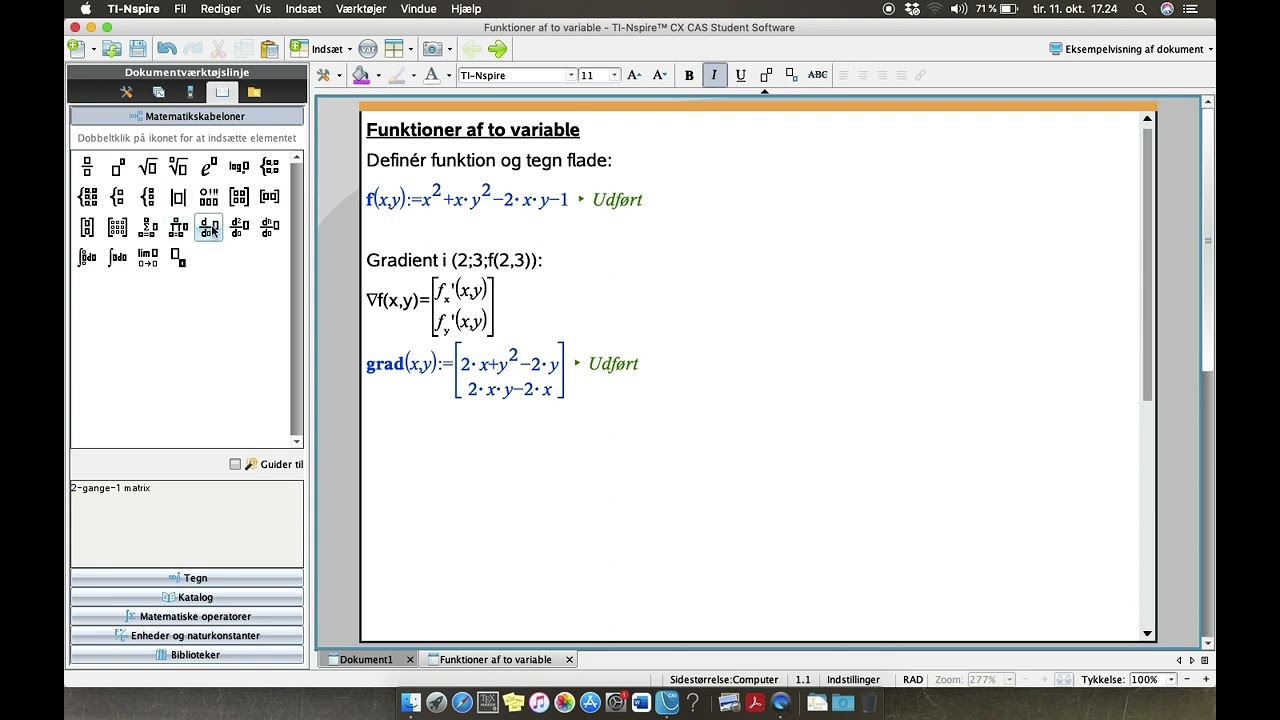
Task: Insert the first derivative template
Action: 209,228
